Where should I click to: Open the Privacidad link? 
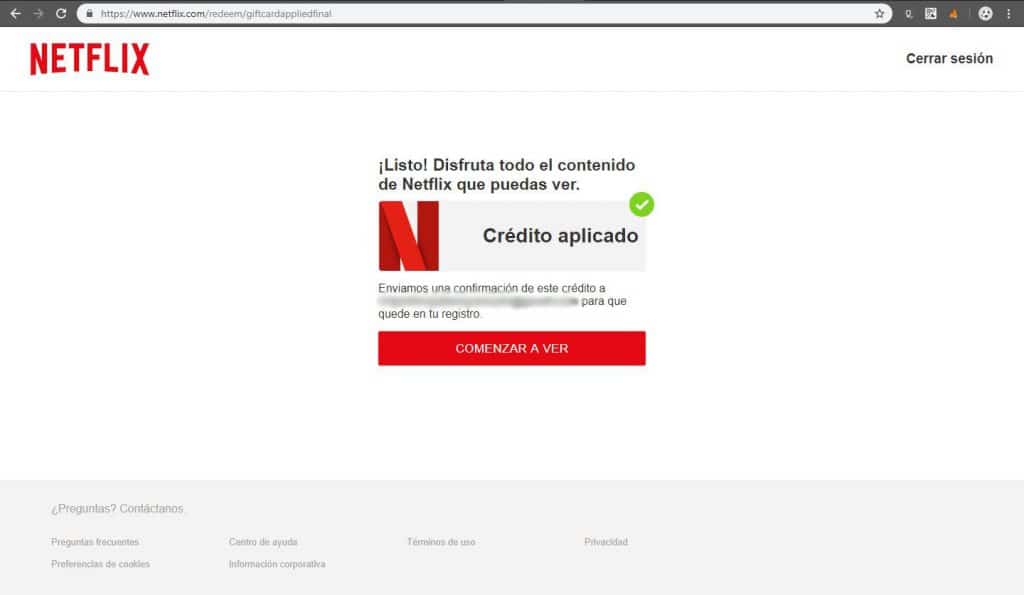coord(605,541)
